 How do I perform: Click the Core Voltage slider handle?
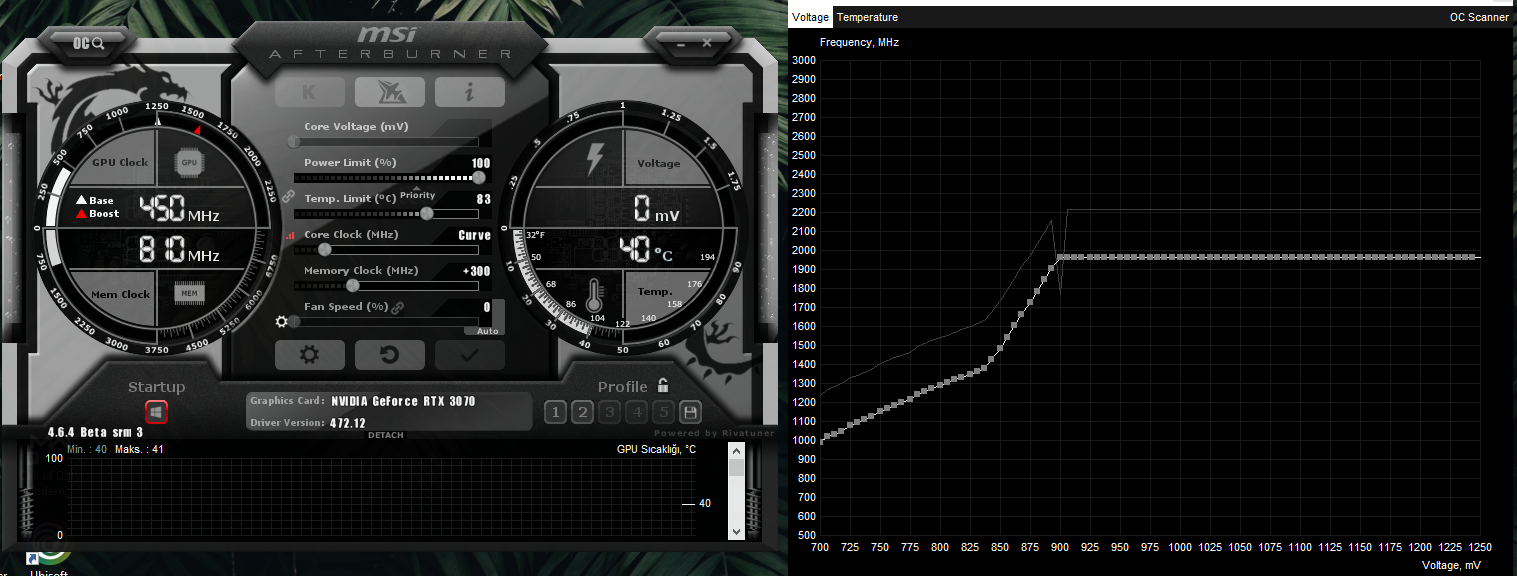click(293, 141)
